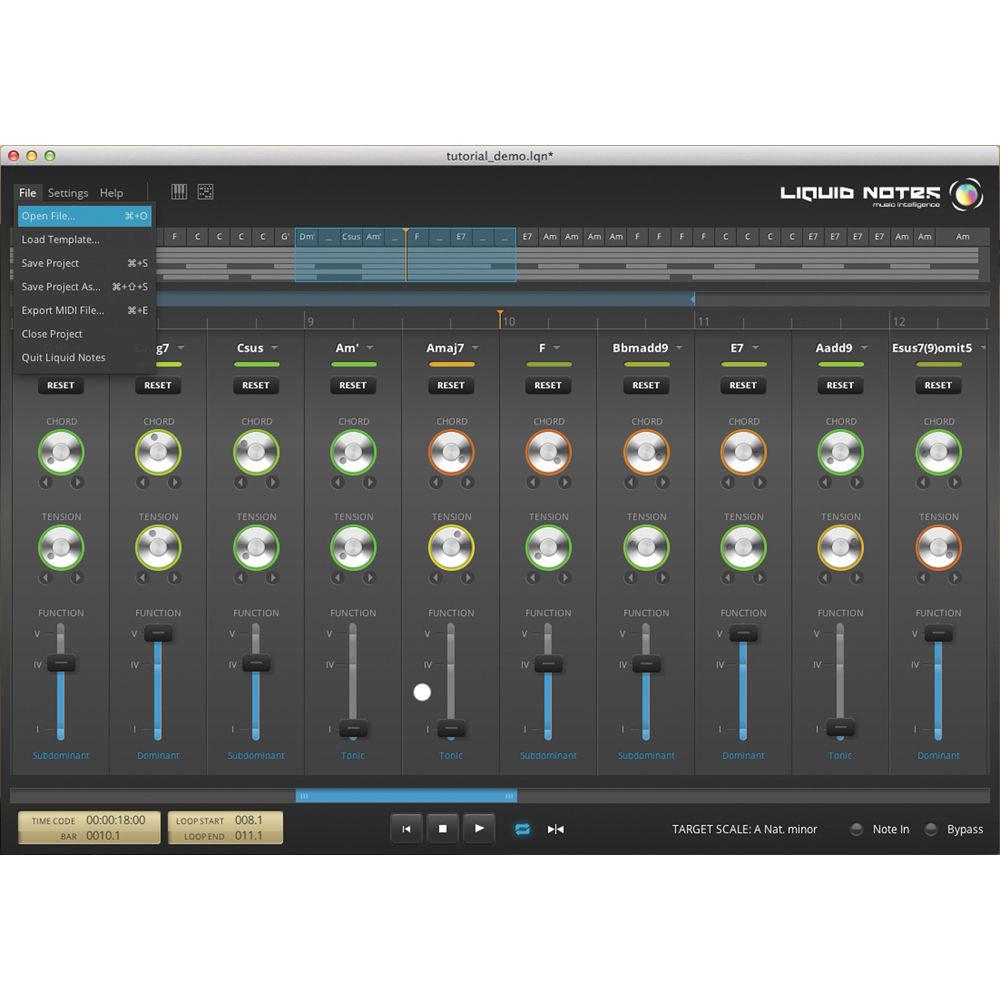Open the Bbmadd9 chord dropdown
This screenshot has height=1000, width=1000.
[x=679, y=348]
